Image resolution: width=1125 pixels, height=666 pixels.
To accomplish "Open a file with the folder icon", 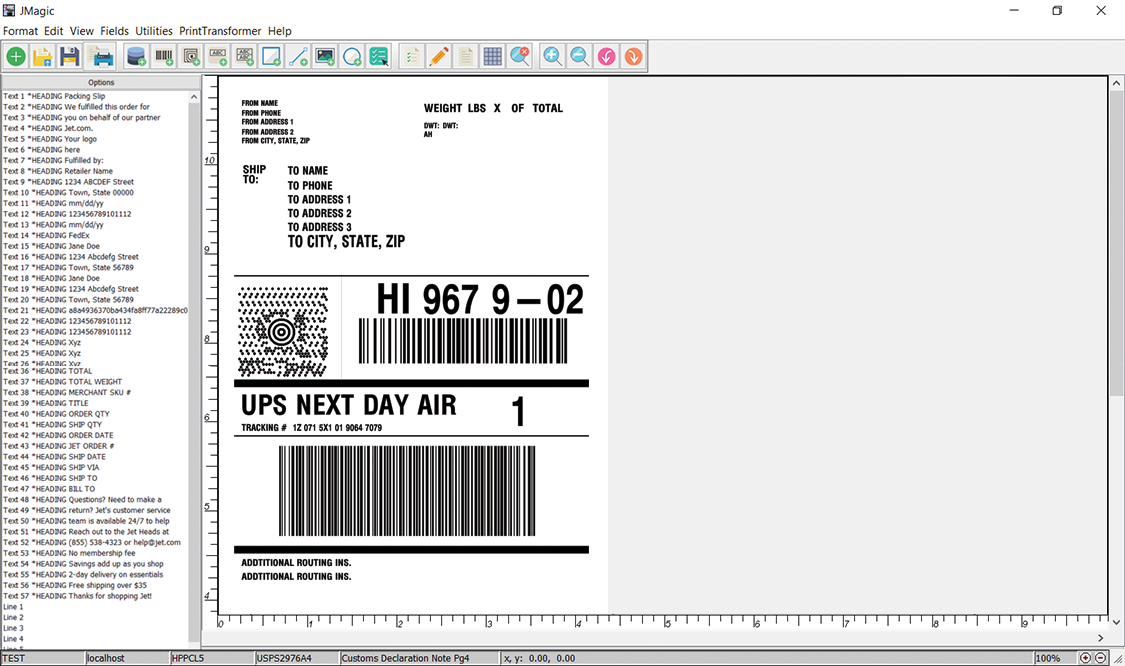I will point(42,56).
